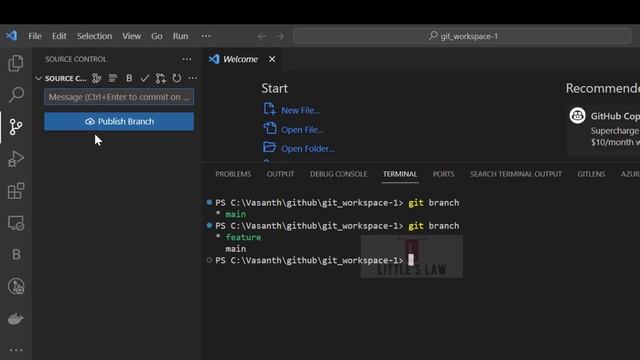Click the create pull request icon

click(x=160, y=78)
